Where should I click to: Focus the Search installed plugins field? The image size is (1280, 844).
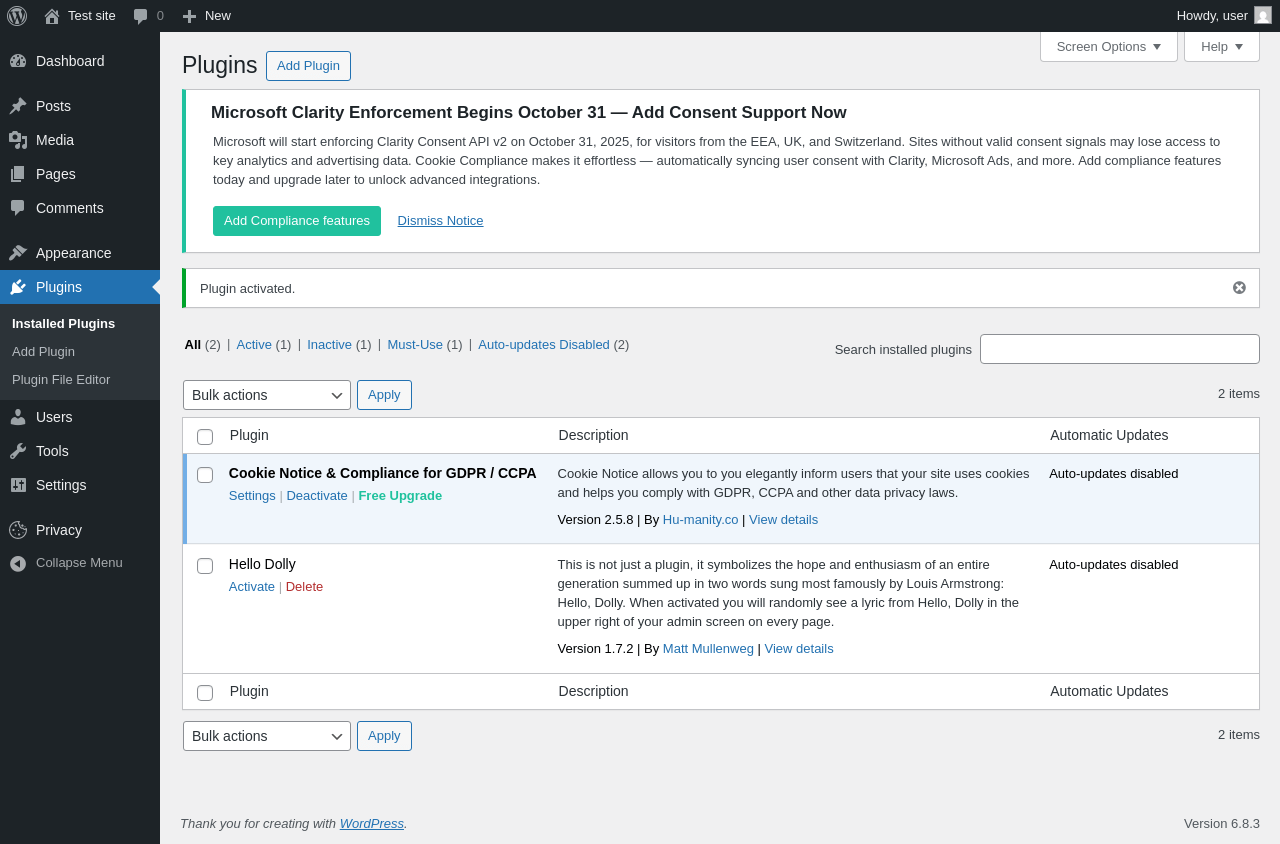pyautogui.click(x=1119, y=349)
